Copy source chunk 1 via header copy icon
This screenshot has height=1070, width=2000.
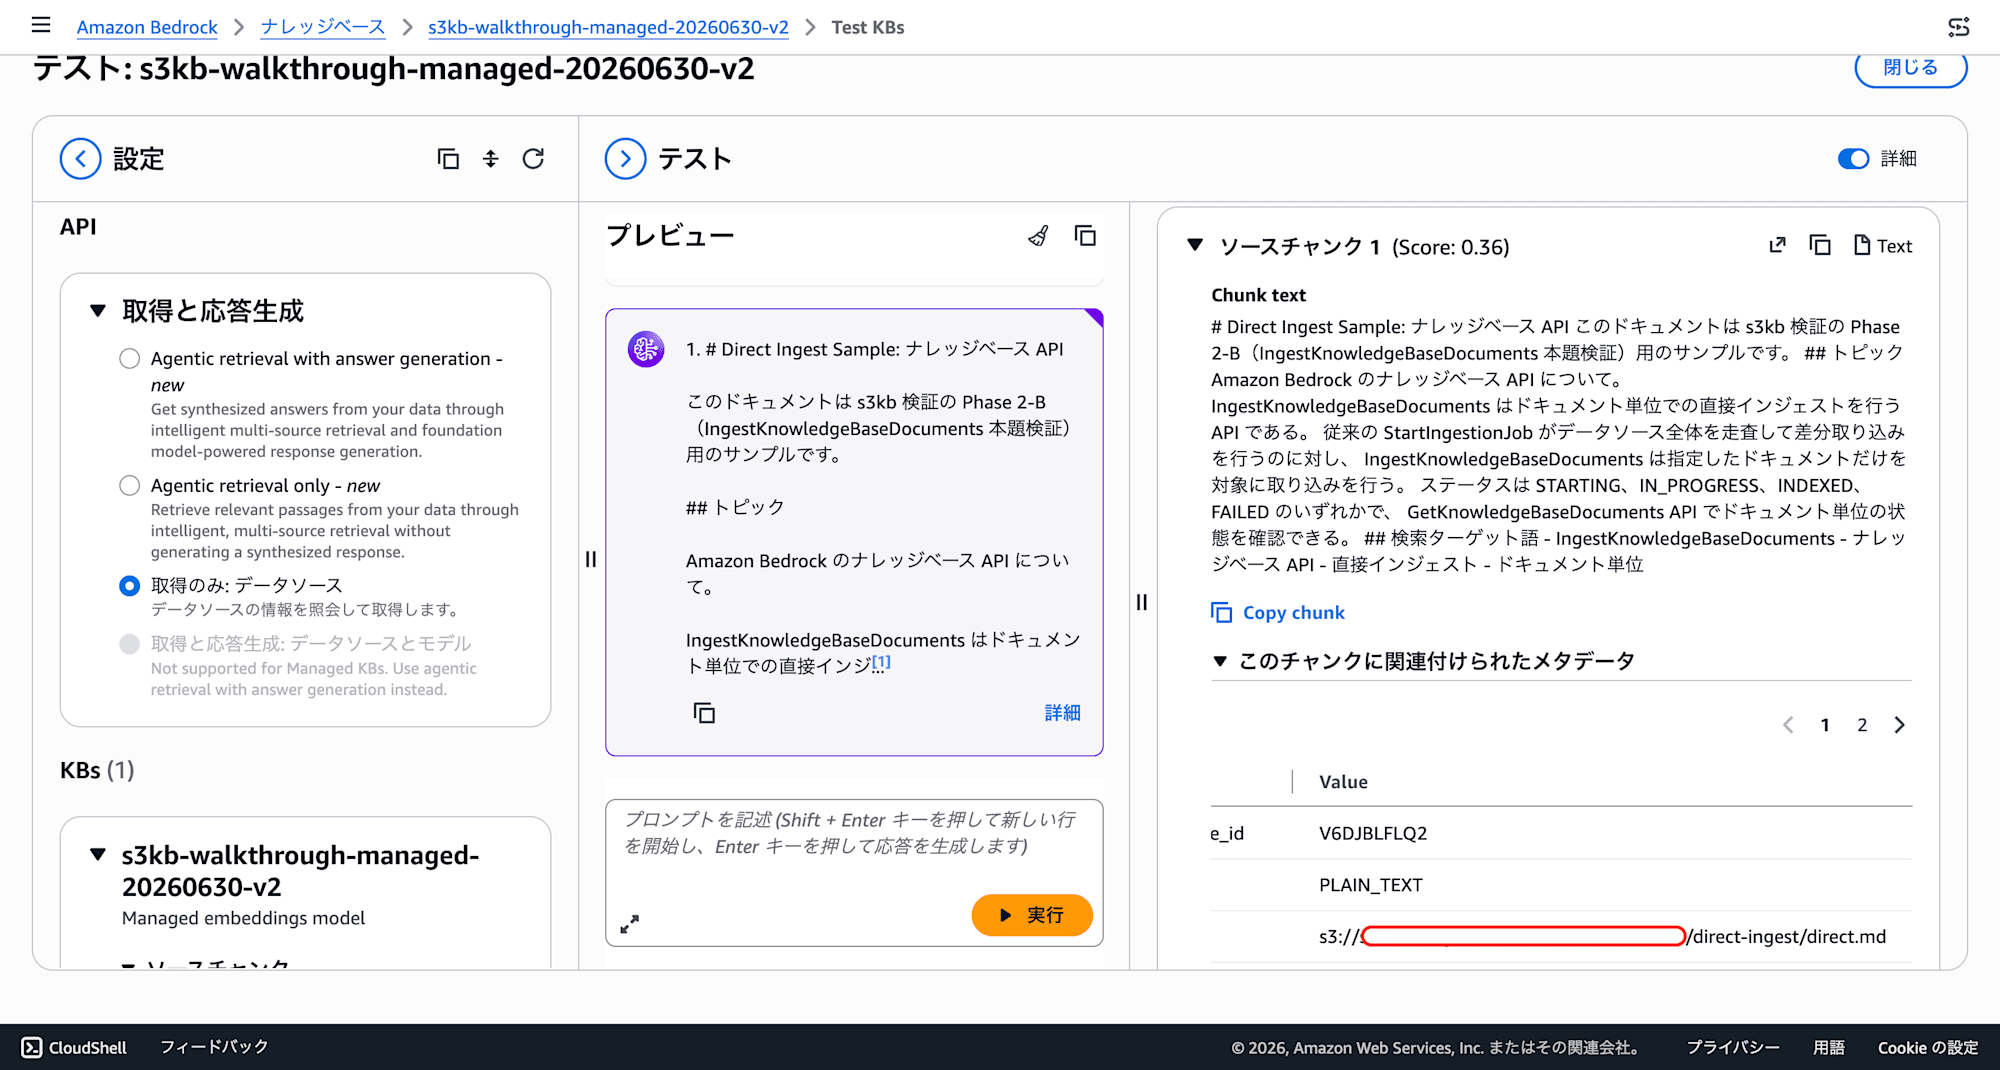1820,245
